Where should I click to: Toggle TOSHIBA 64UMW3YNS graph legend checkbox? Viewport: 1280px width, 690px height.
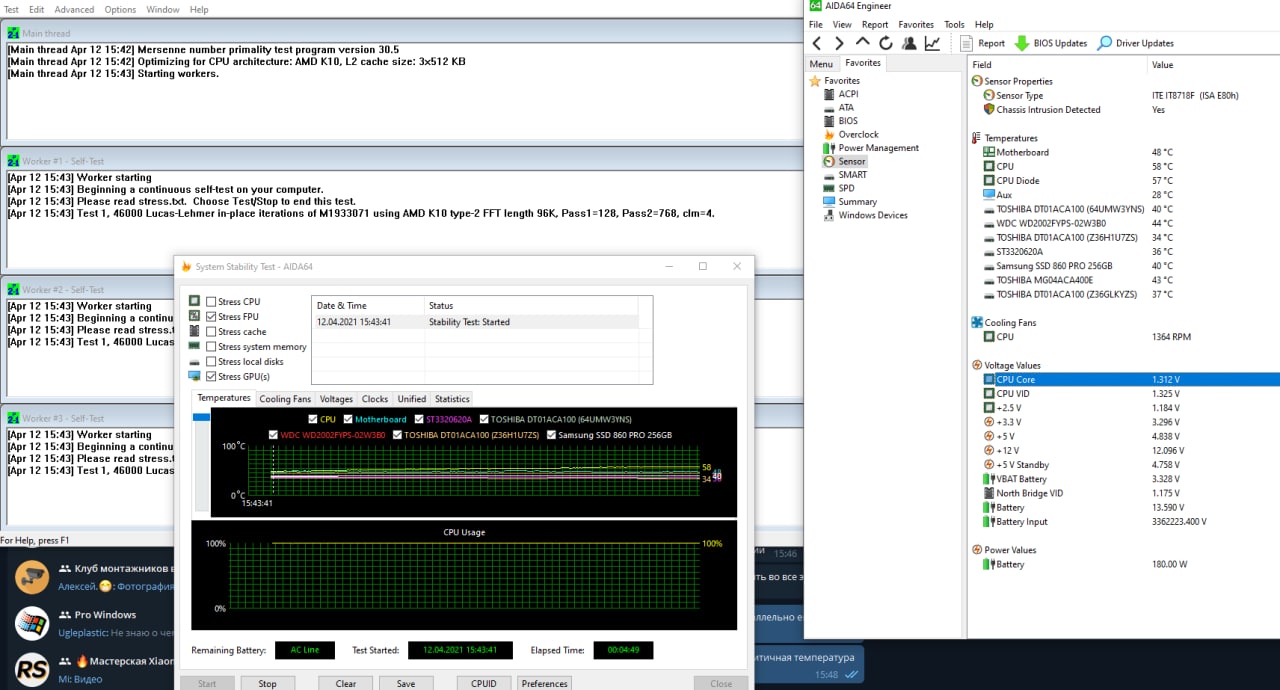(484, 420)
